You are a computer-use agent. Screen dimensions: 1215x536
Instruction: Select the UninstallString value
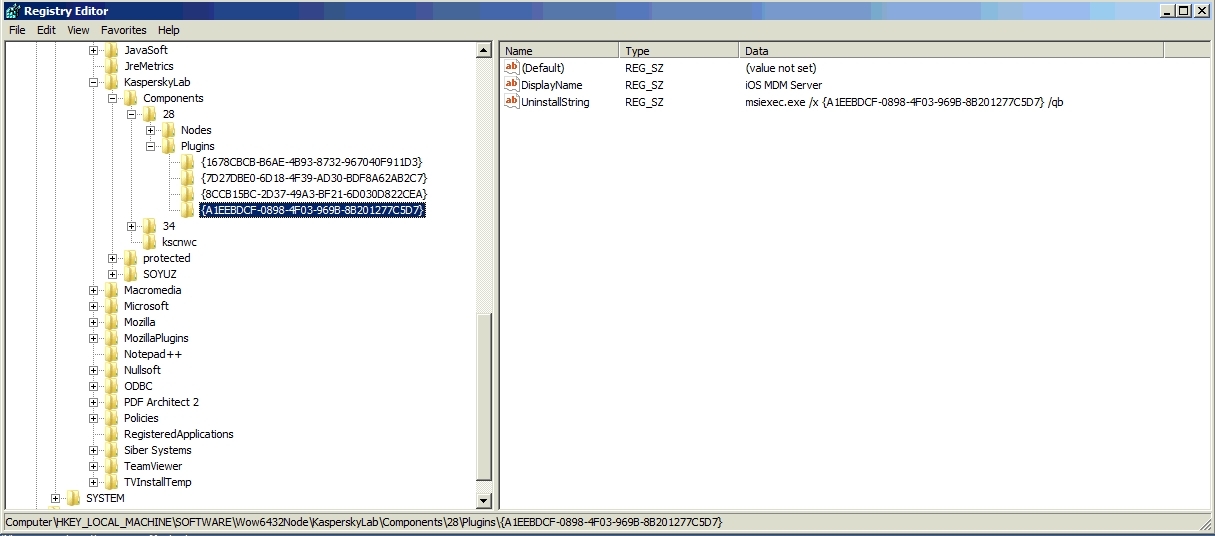point(555,102)
